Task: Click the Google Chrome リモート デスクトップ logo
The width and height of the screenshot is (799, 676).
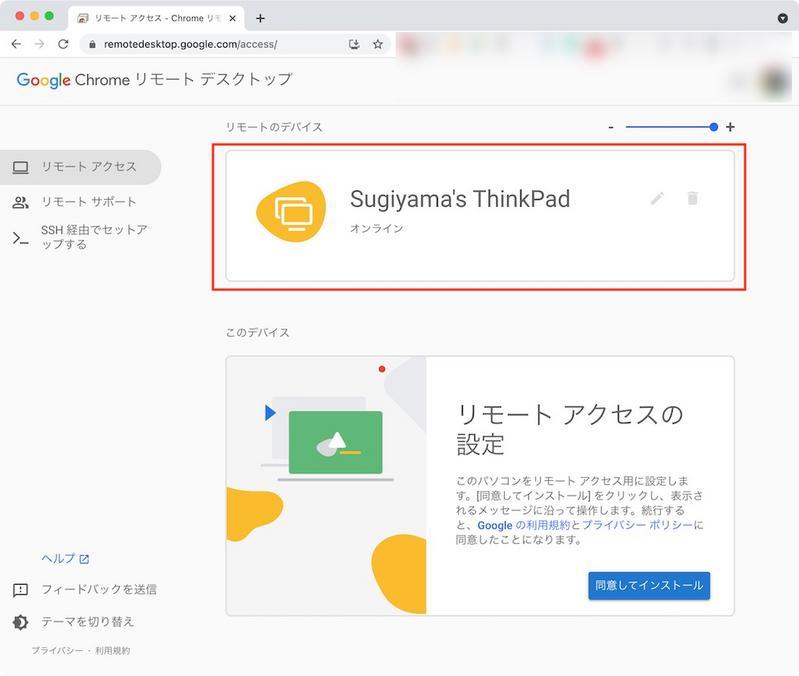Action: point(154,80)
